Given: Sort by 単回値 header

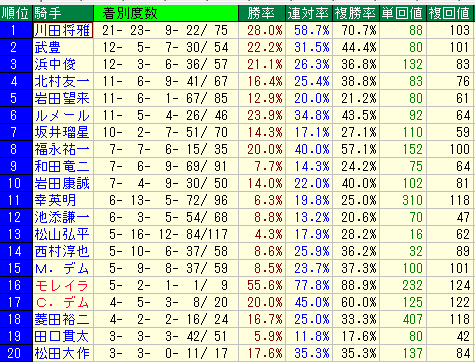Looking at the screenshot, I should [403, 13].
